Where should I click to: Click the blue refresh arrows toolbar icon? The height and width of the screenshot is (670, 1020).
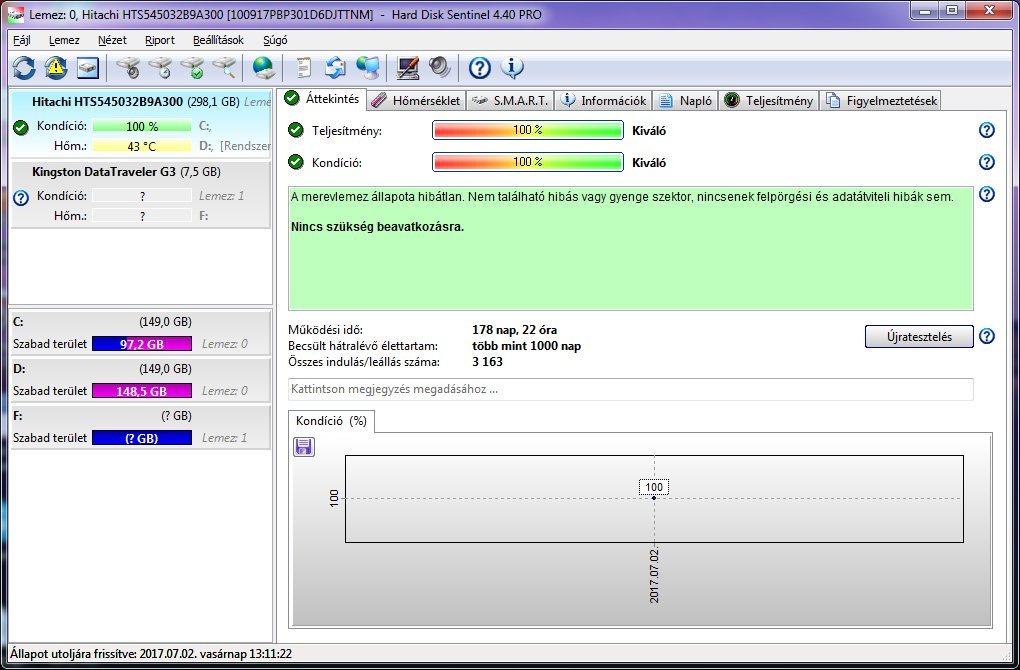(24, 68)
